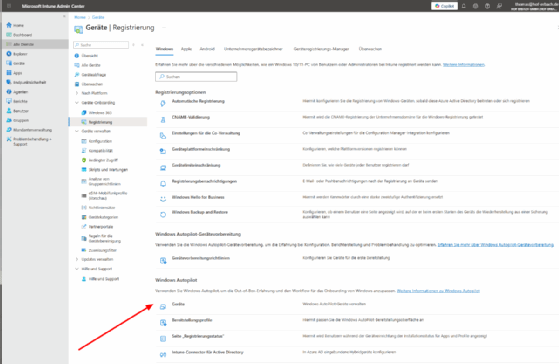Switch to the Android tab
The image size is (559, 364).
click(x=207, y=49)
